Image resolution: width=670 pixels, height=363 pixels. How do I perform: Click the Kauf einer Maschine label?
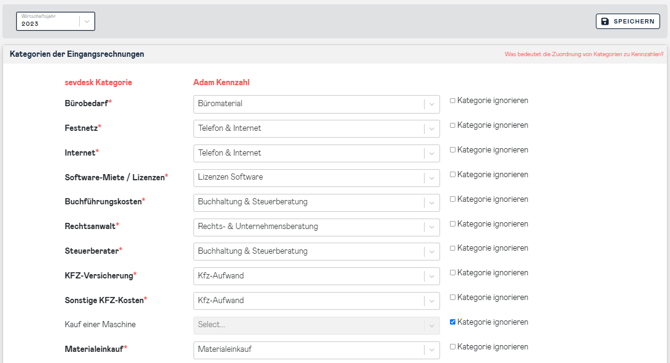(100, 325)
